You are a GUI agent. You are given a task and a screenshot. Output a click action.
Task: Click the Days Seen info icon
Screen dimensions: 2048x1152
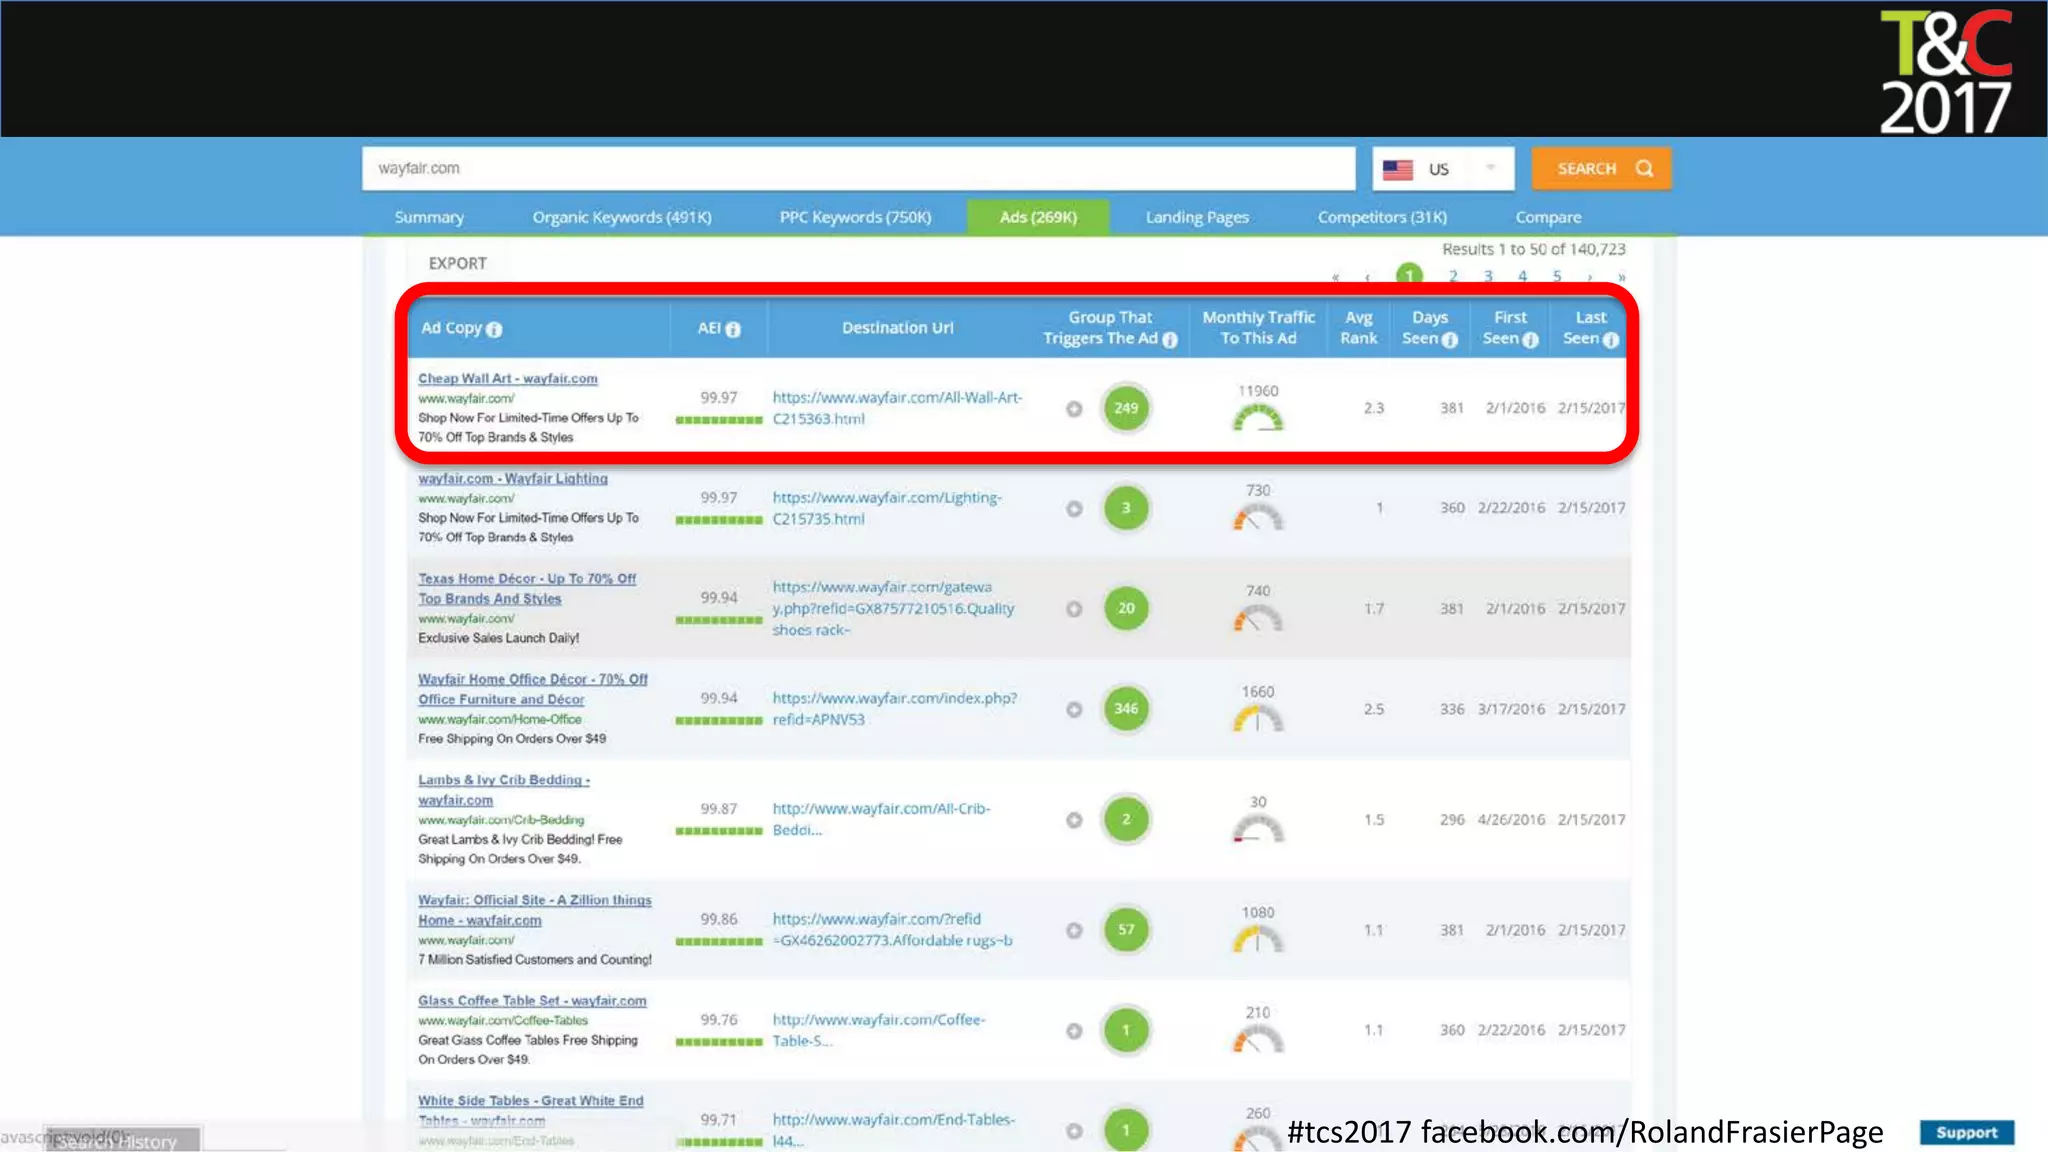(1450, 340)
